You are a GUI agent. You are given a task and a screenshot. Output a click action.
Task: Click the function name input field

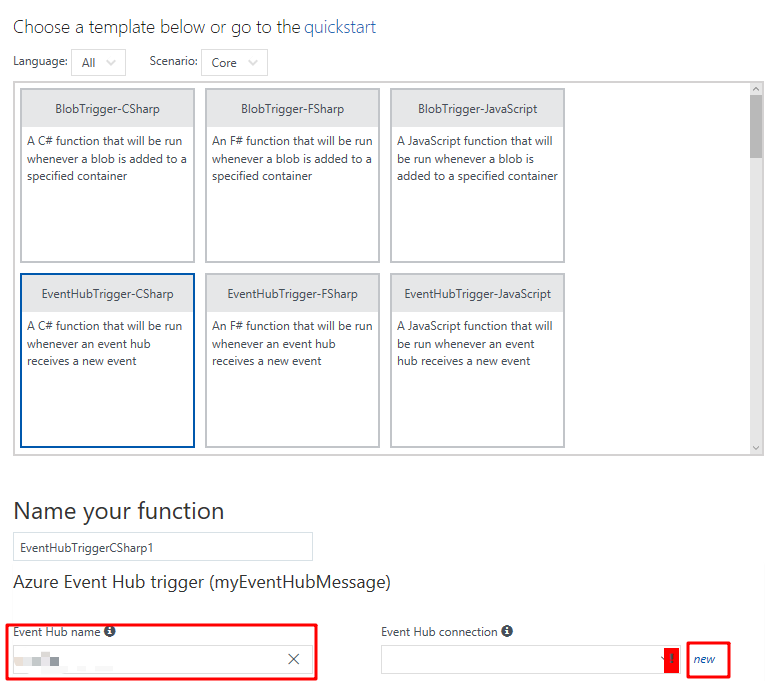click(163, 547)
